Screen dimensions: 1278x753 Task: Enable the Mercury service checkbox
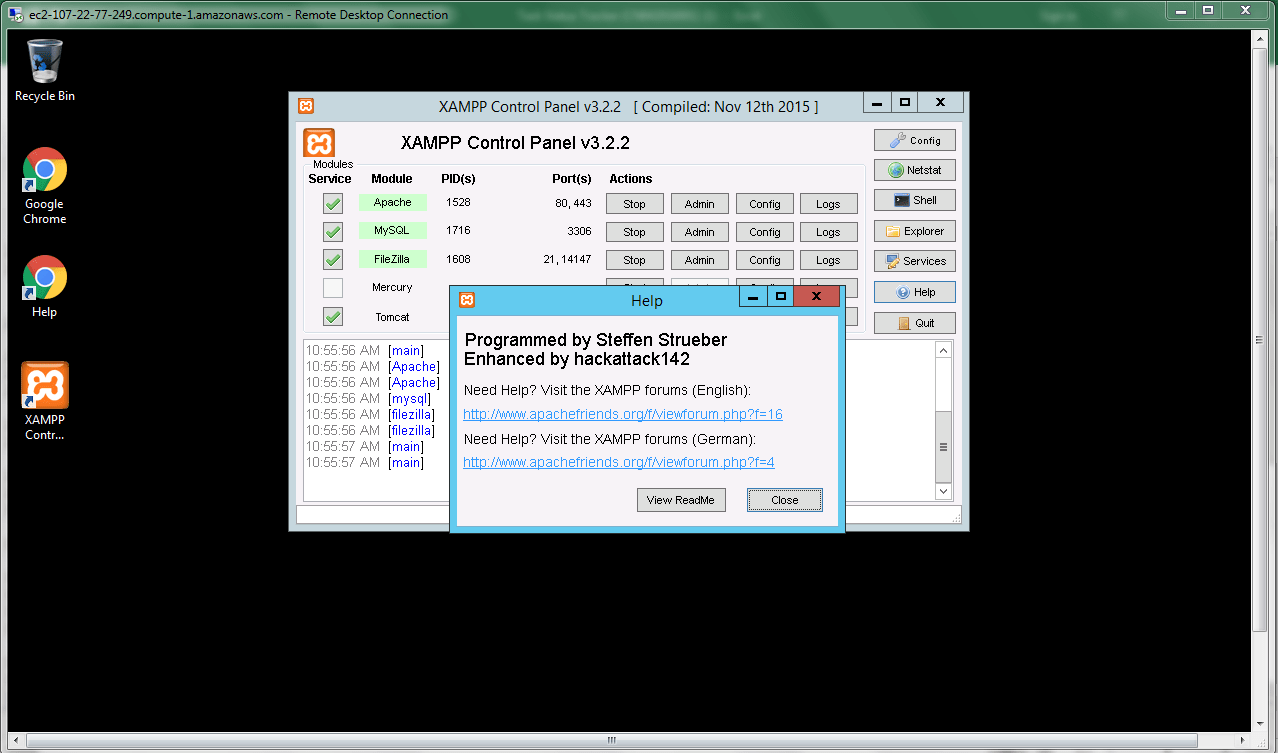(333, 288)
